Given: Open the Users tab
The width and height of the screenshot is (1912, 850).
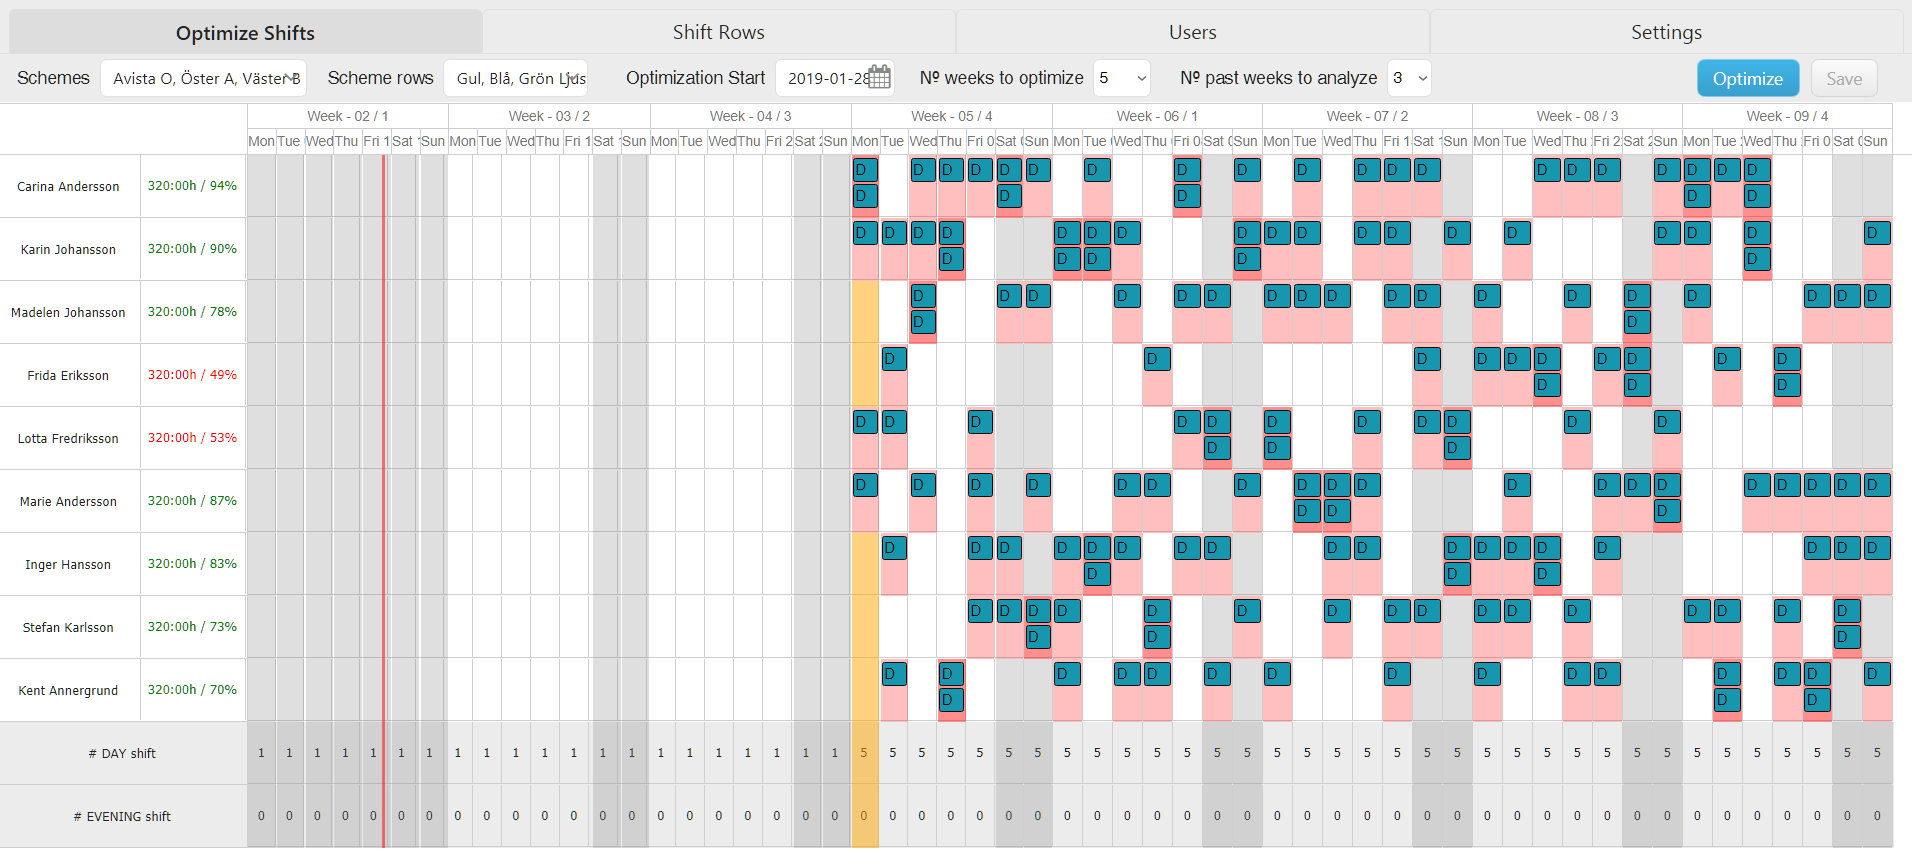Looking at the screenshot, I should [x=1192, y=32].
